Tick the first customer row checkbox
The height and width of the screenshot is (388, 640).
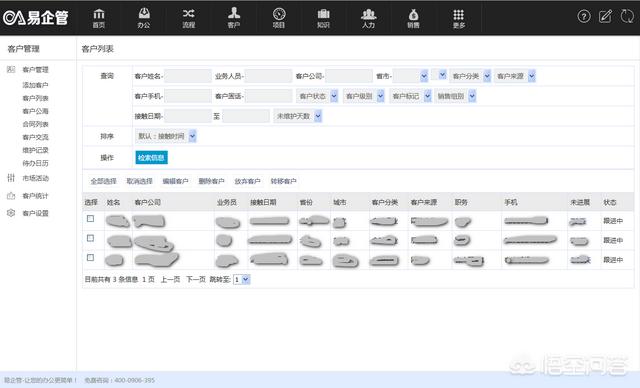[x=91, y=219]
